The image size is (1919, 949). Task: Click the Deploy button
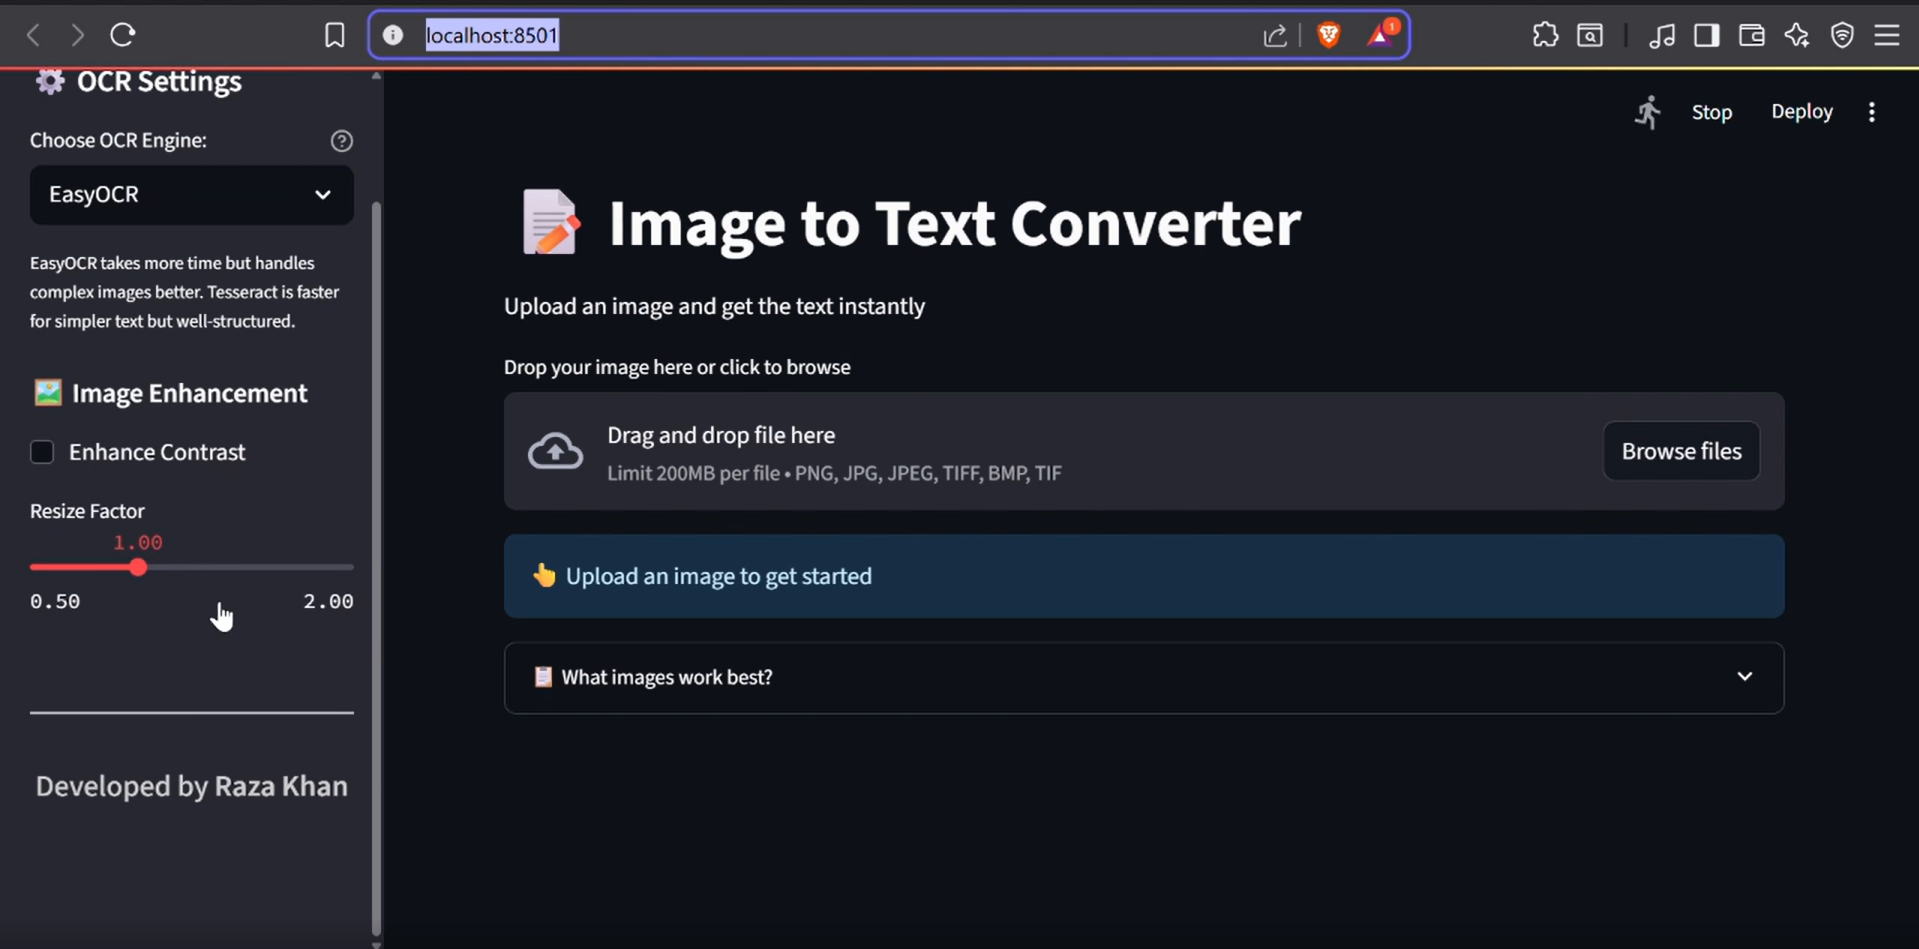tap(1801, 112)
